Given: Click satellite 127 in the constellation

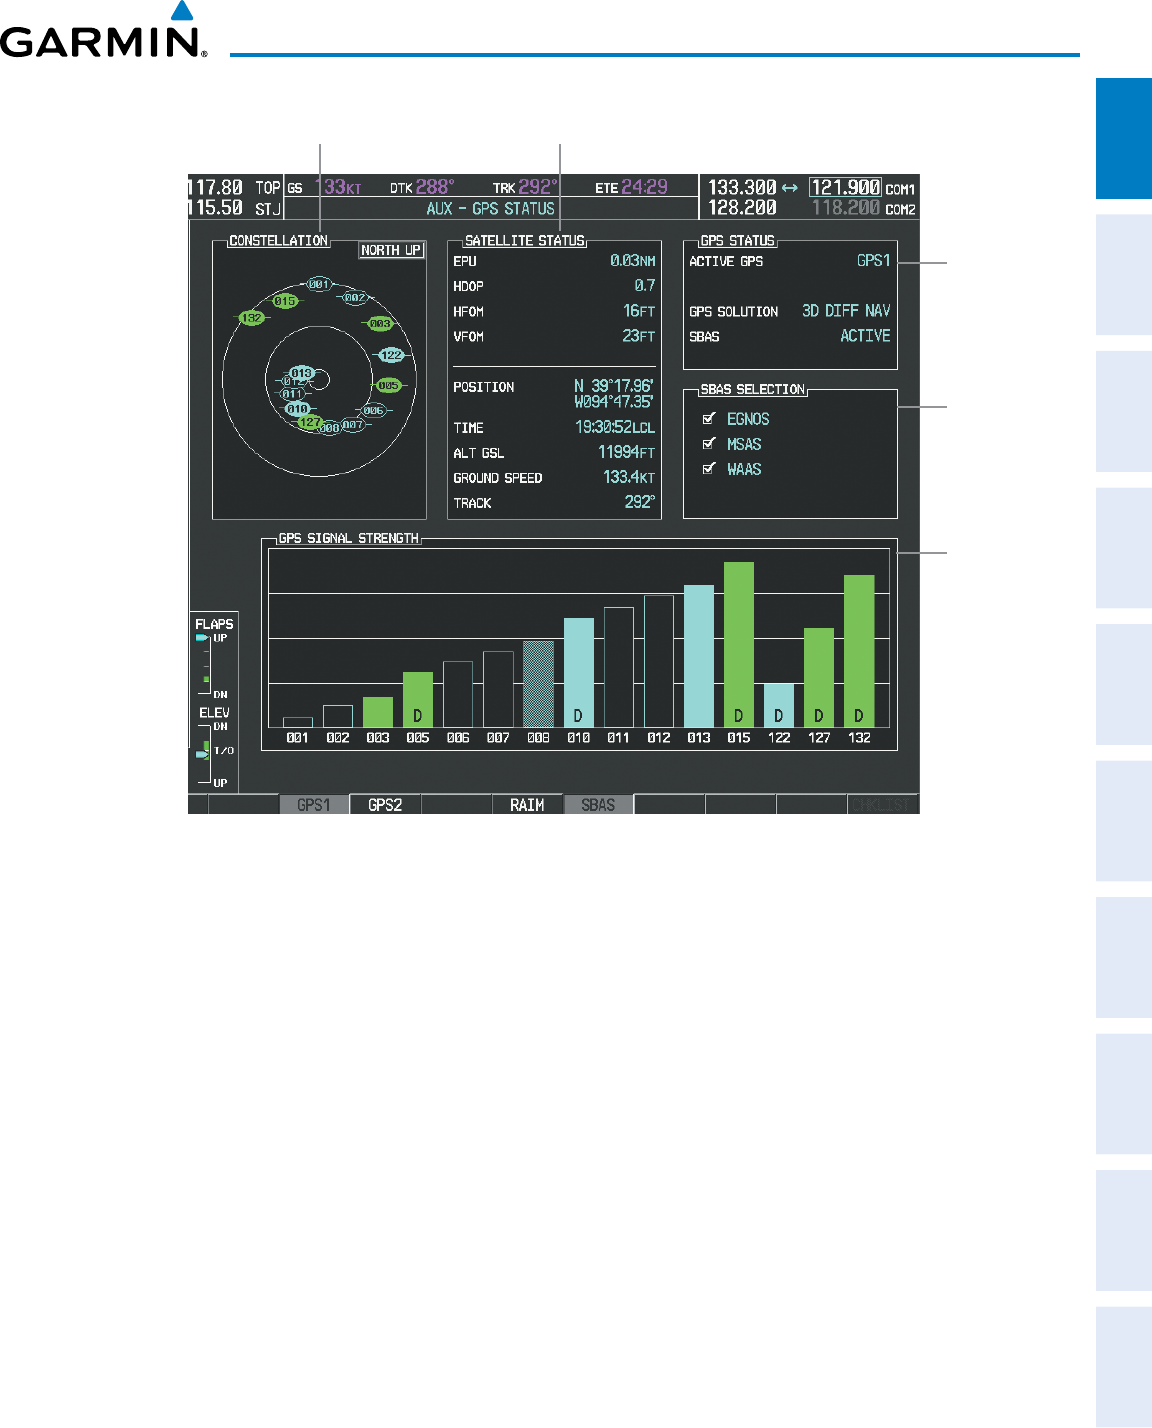Looking at the screenshot, I should tap(311, 423).
